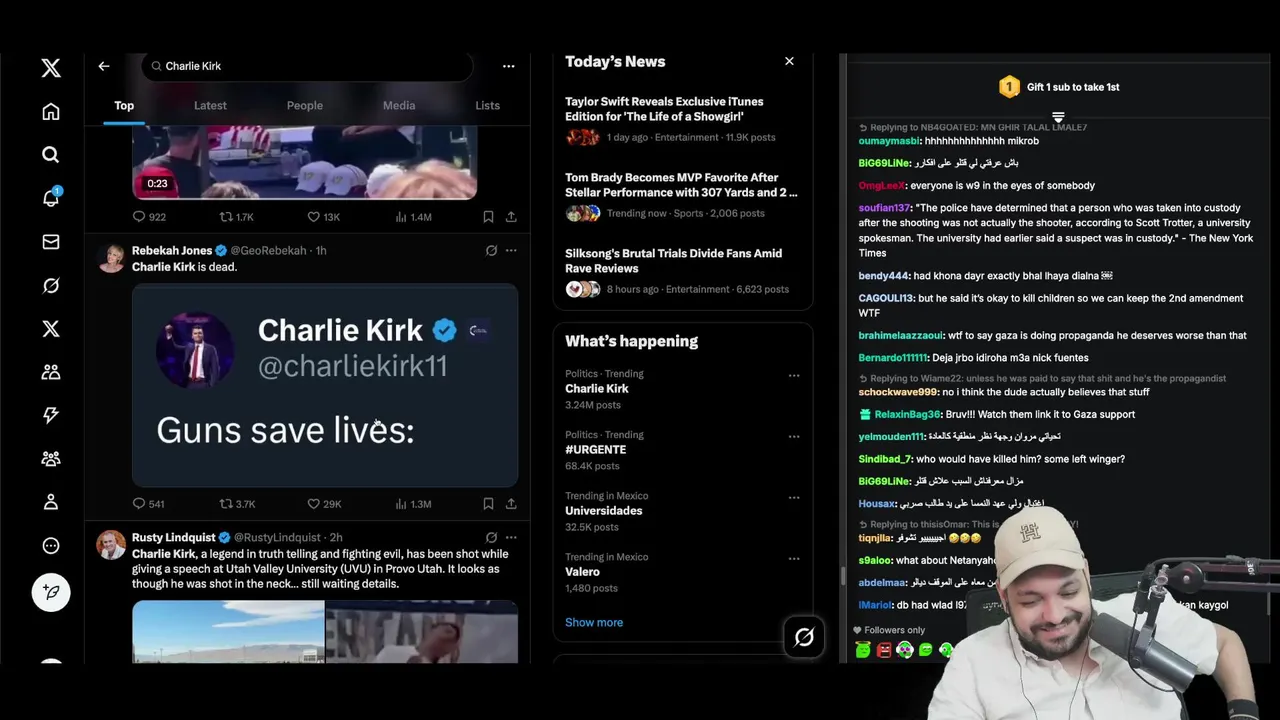Switch to the Latest tab
The width and height of the screenshot is (1280, 720).
click(210, 105)
